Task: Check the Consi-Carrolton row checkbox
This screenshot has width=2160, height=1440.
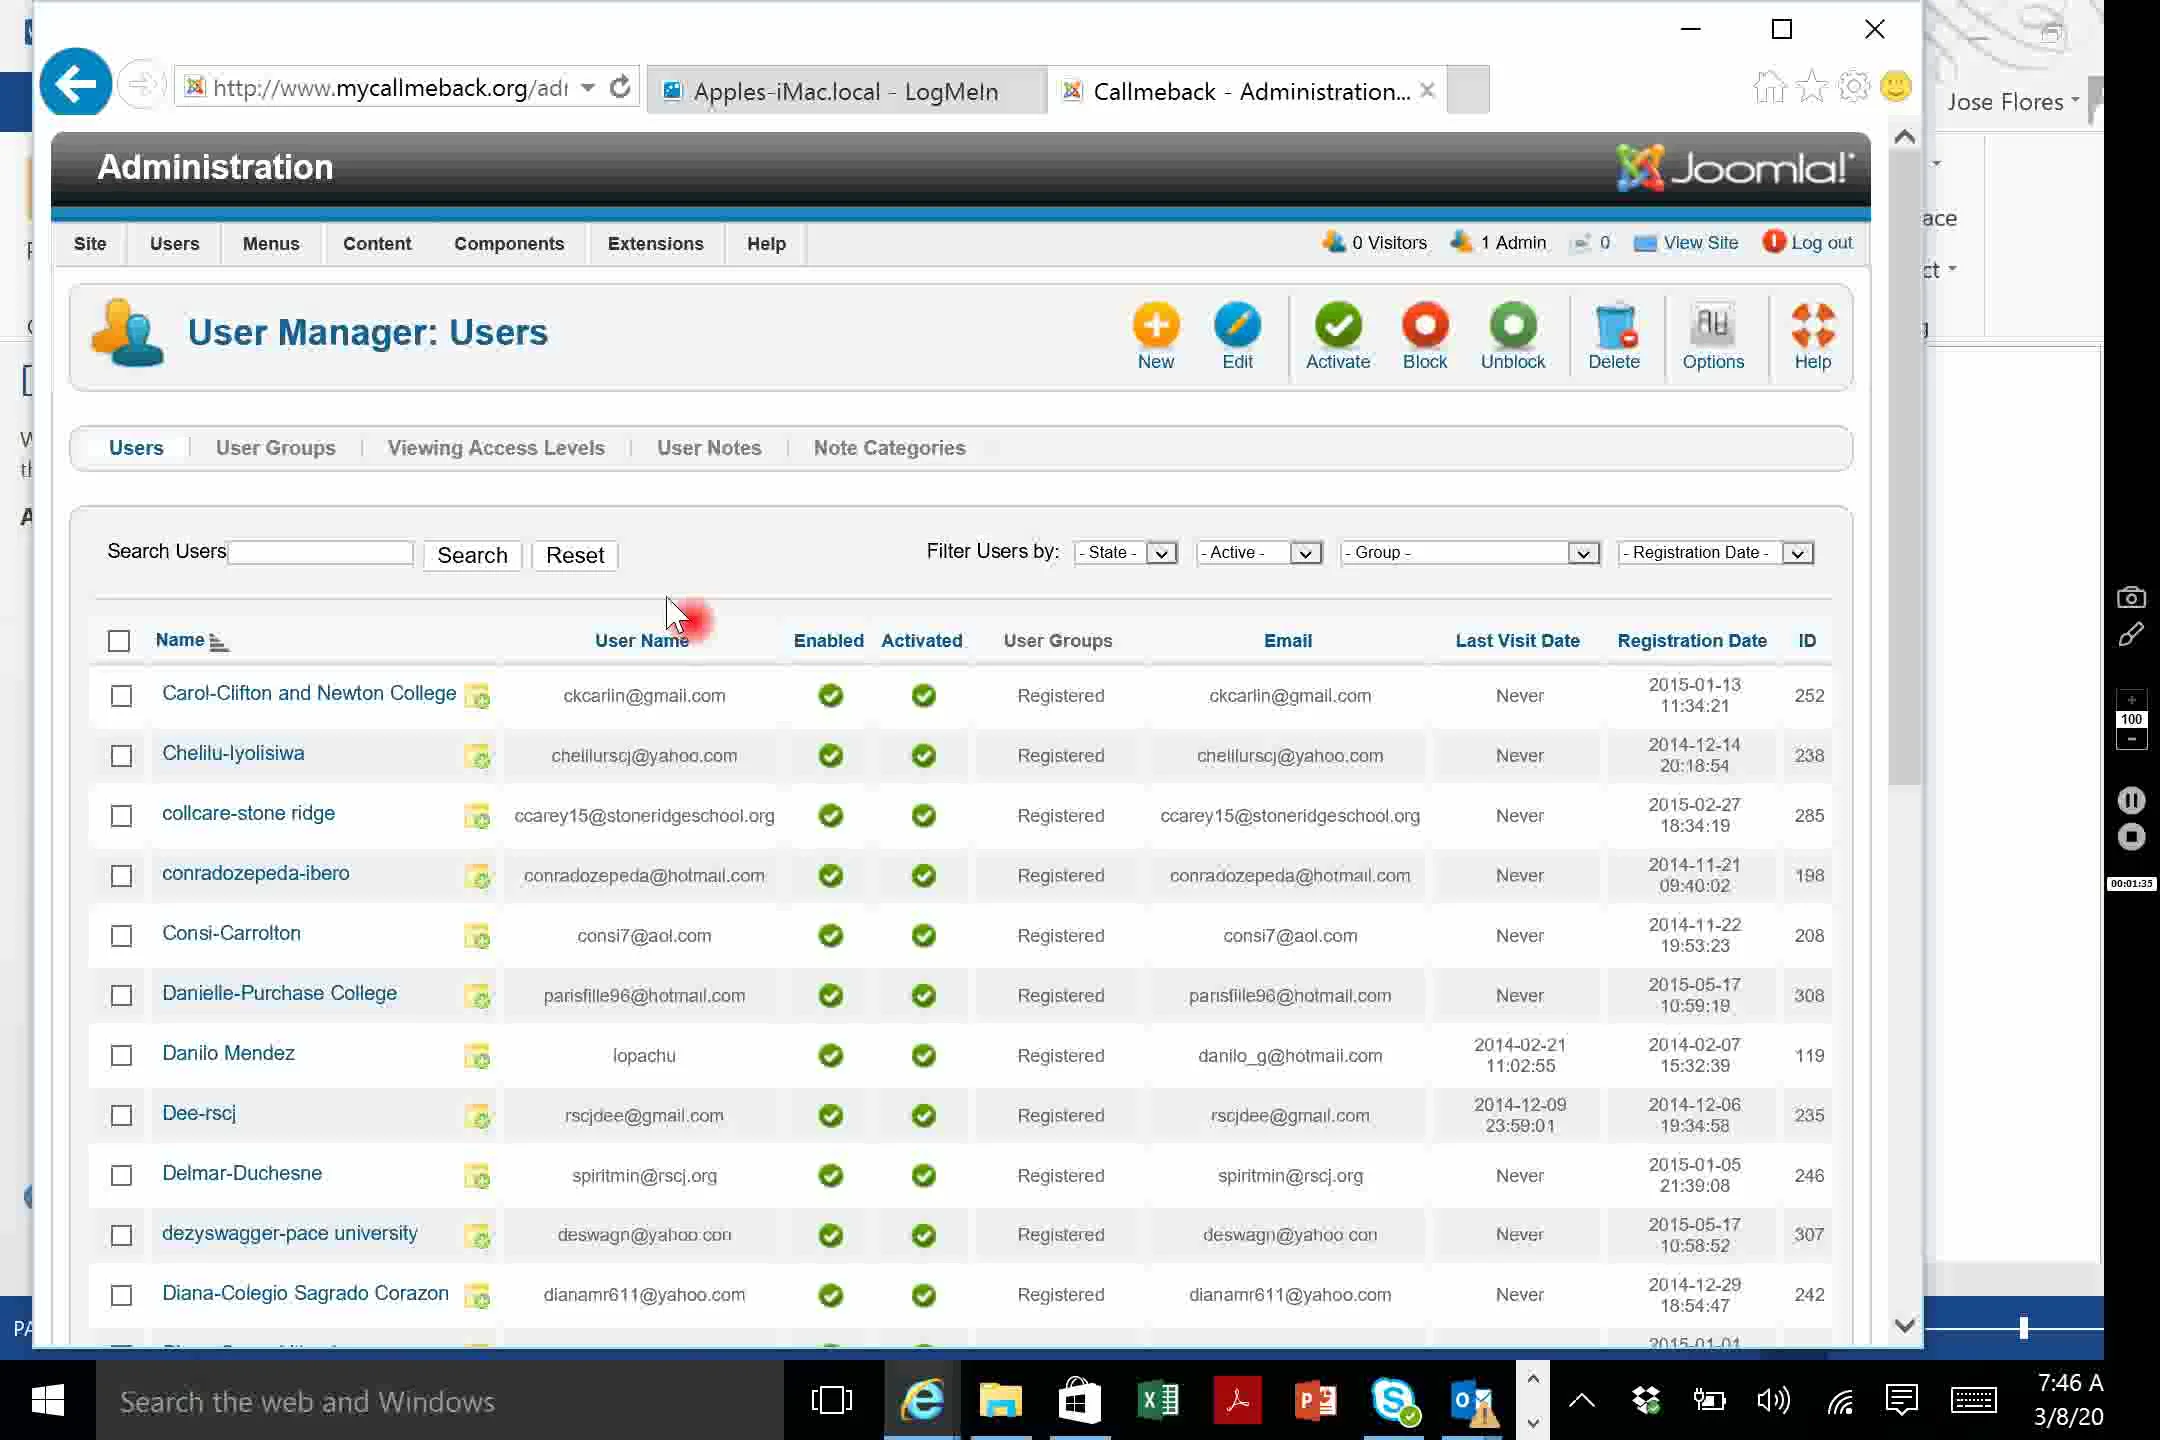Action: [x=121, y=936]
